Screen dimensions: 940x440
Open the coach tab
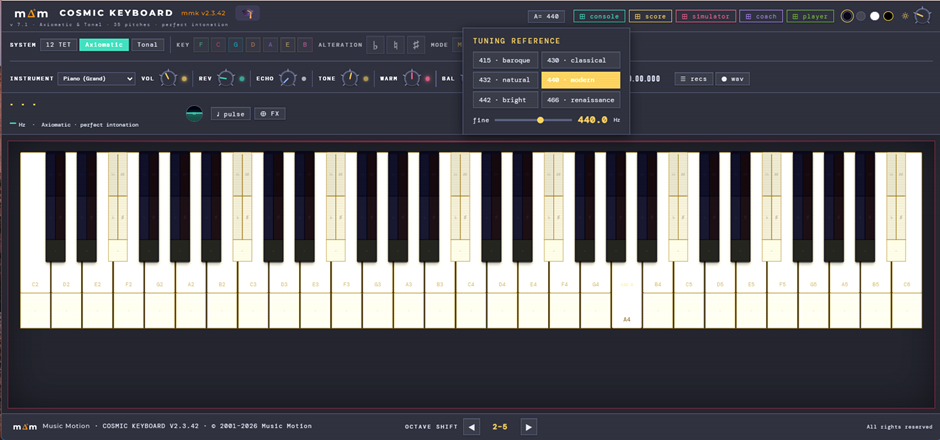pos(761,16)
